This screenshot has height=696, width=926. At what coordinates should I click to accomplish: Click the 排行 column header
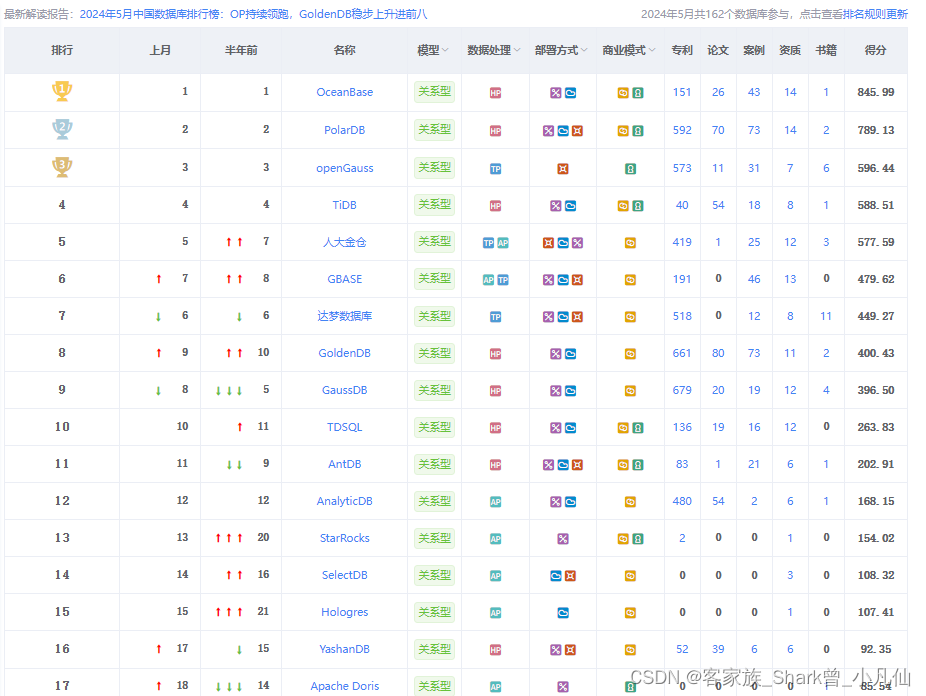click(x=62, y=50)
